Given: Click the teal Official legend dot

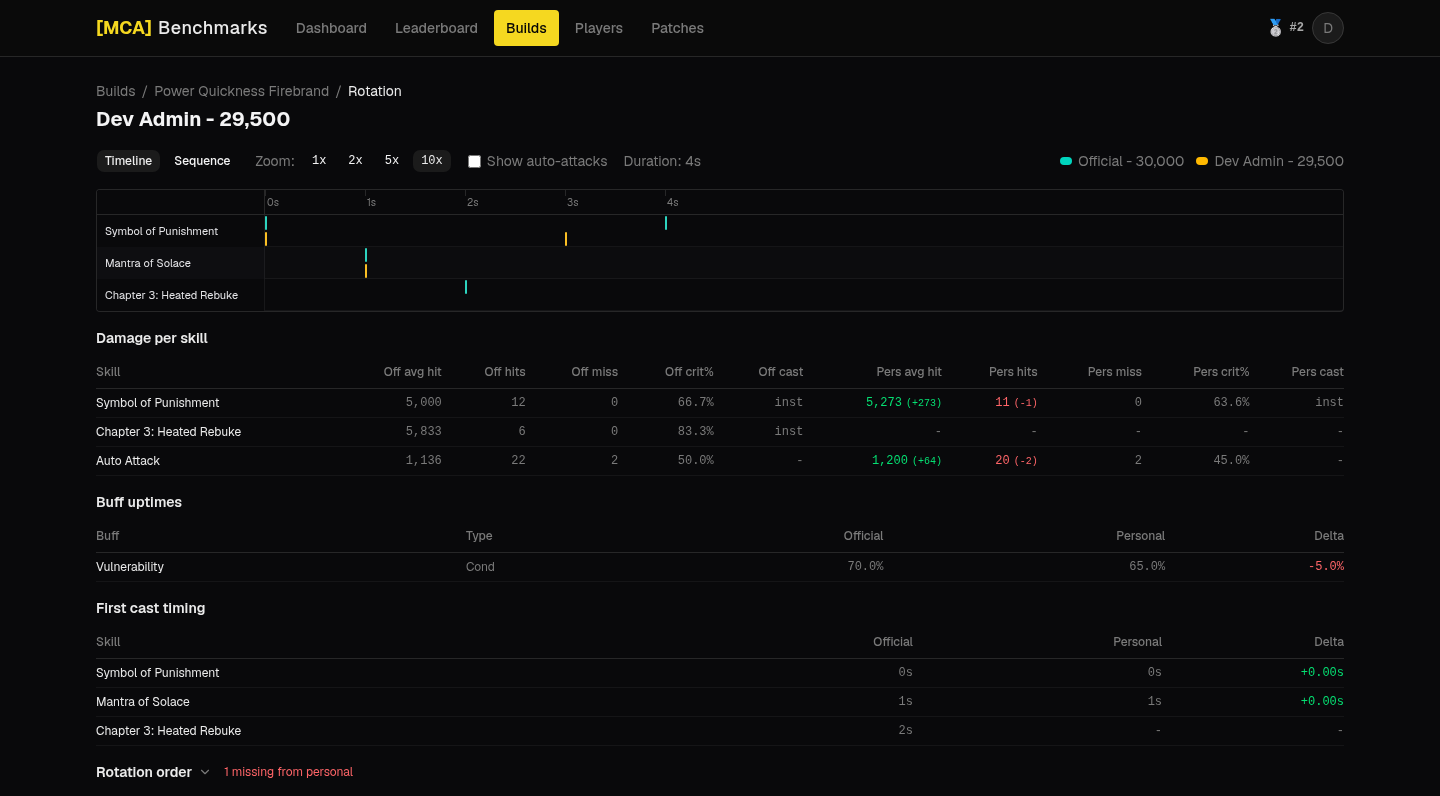Looking at the screenshot, I should [x=1066, y=161].
